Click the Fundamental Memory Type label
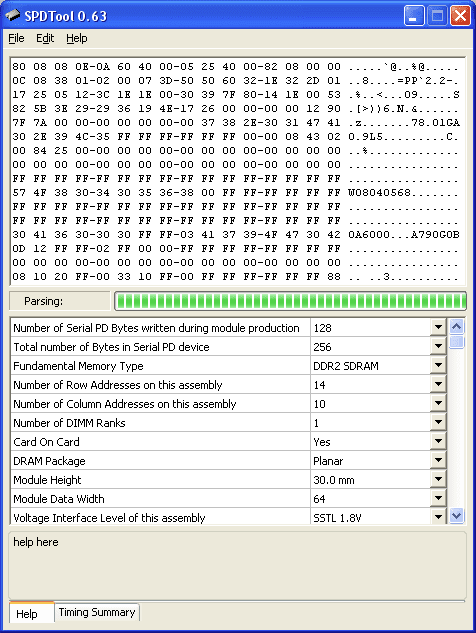Image resolution: width=476 pixels, height=633 pixels. pos(78,366)
